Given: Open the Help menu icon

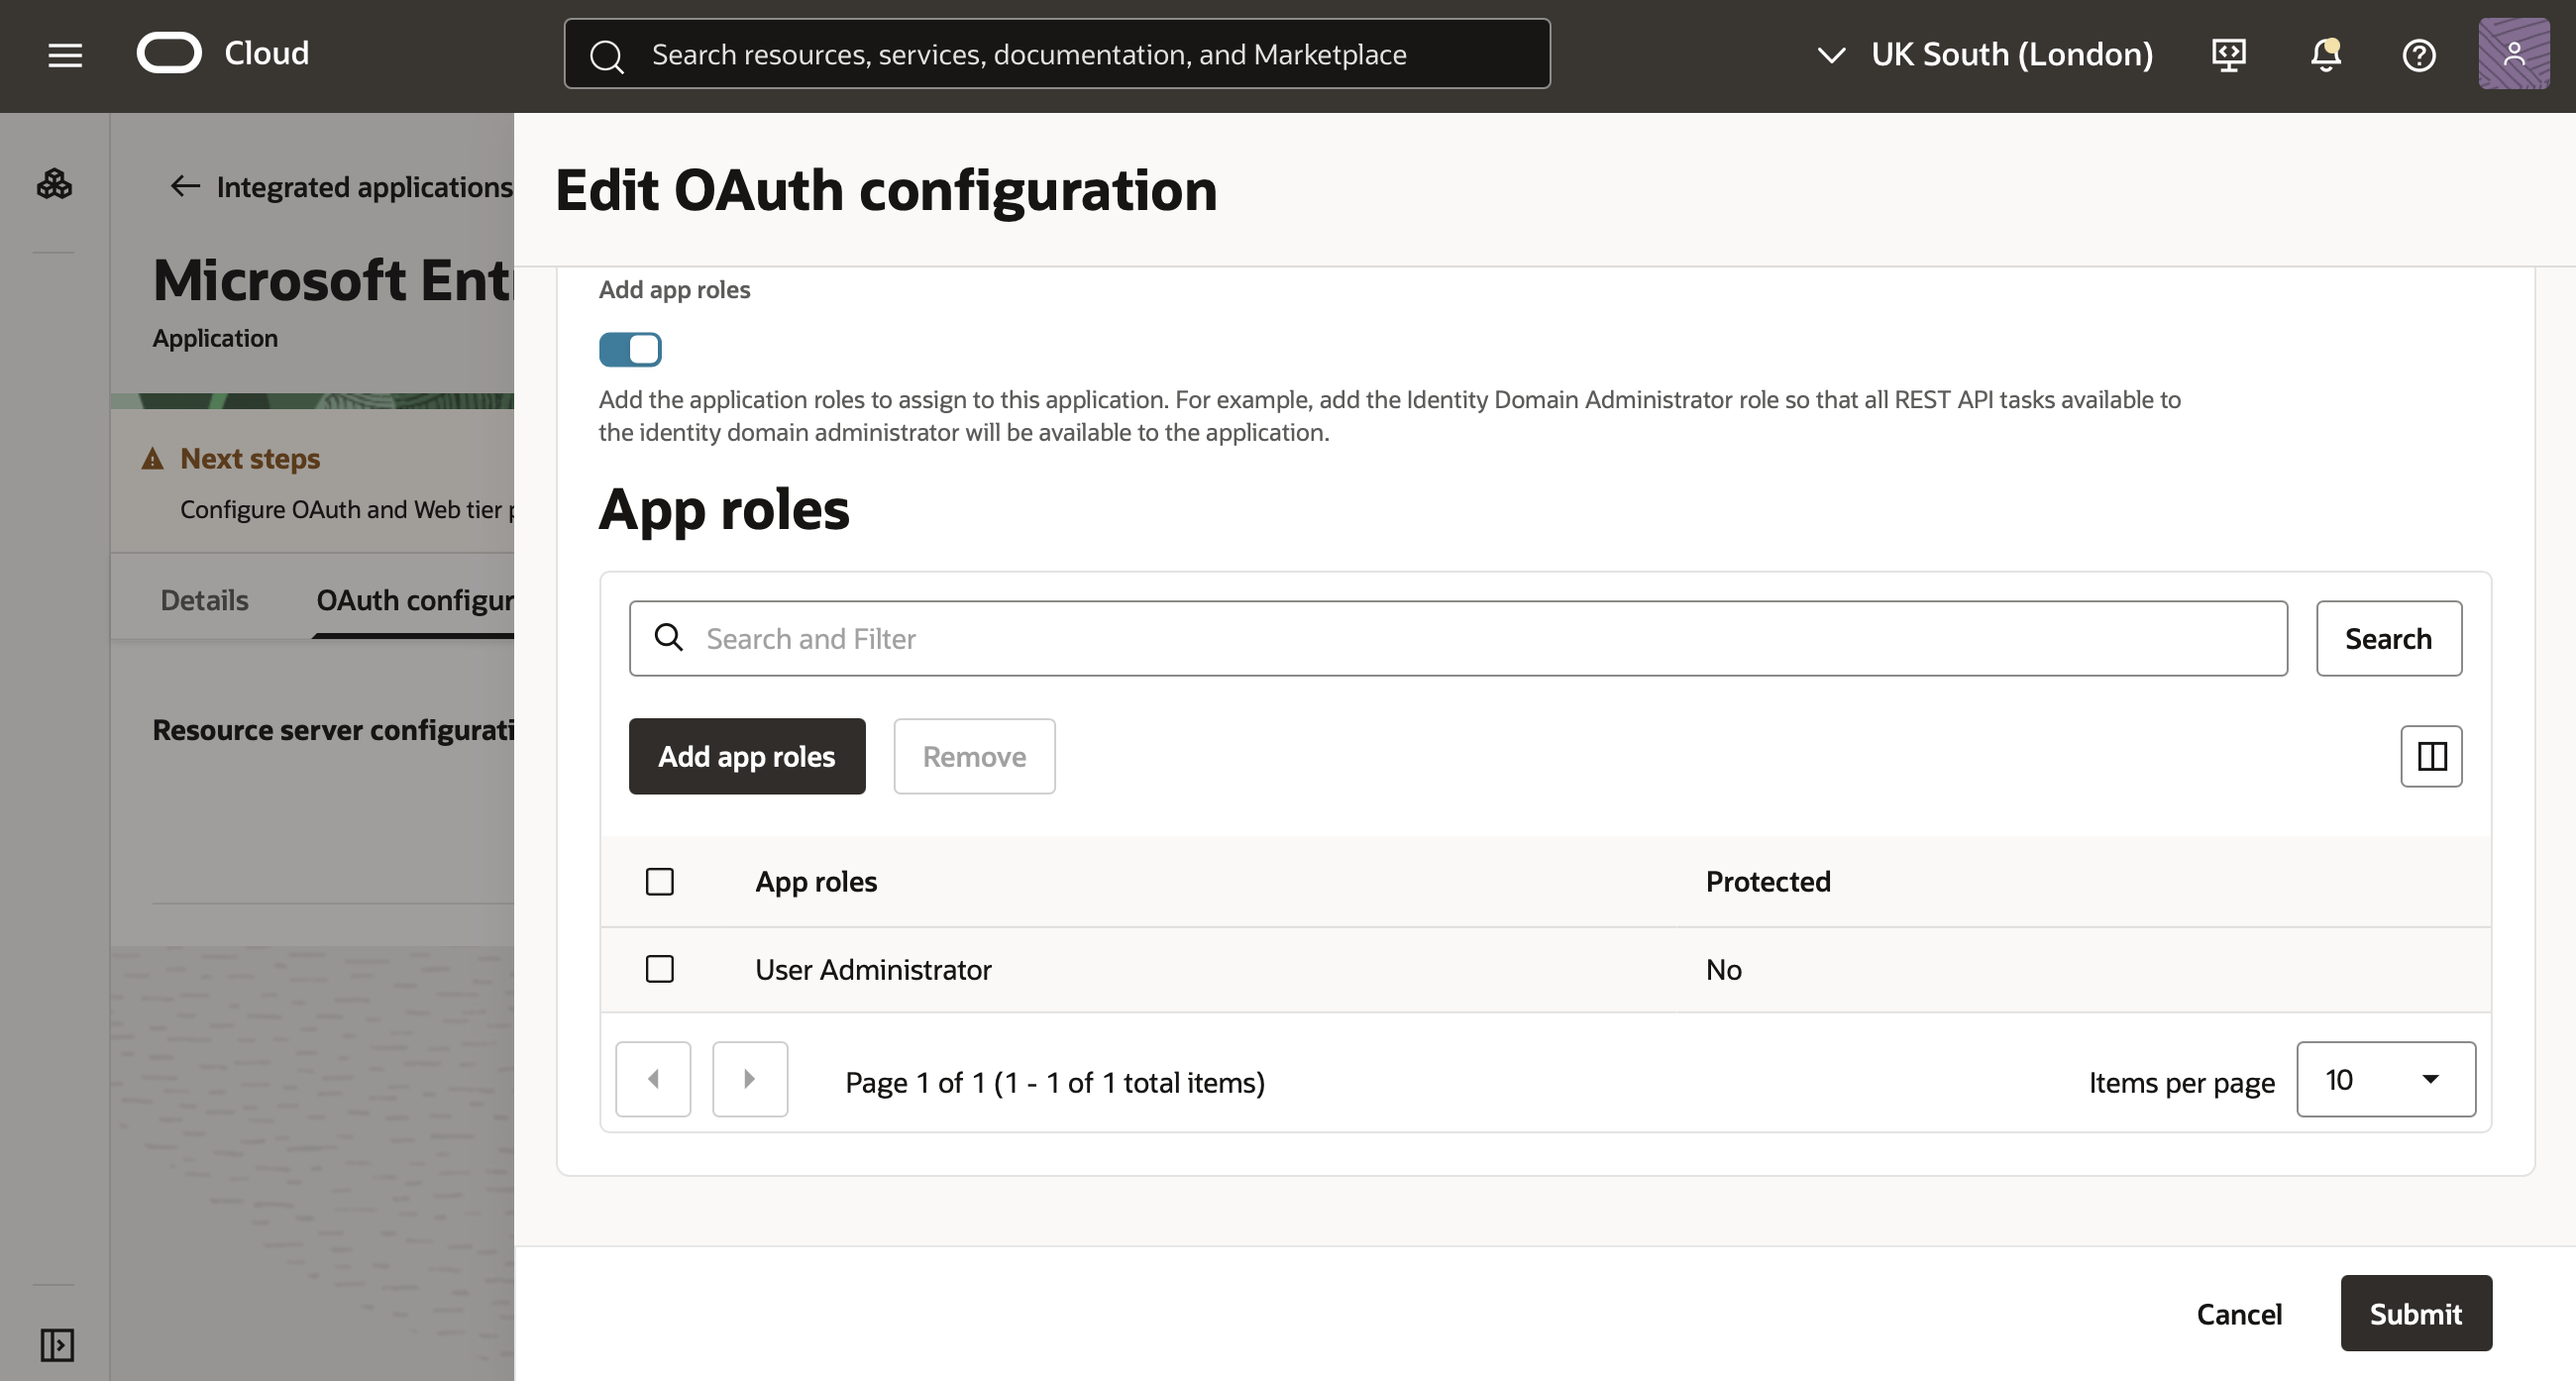Looking at the screenshot, I should (2419, 55).
